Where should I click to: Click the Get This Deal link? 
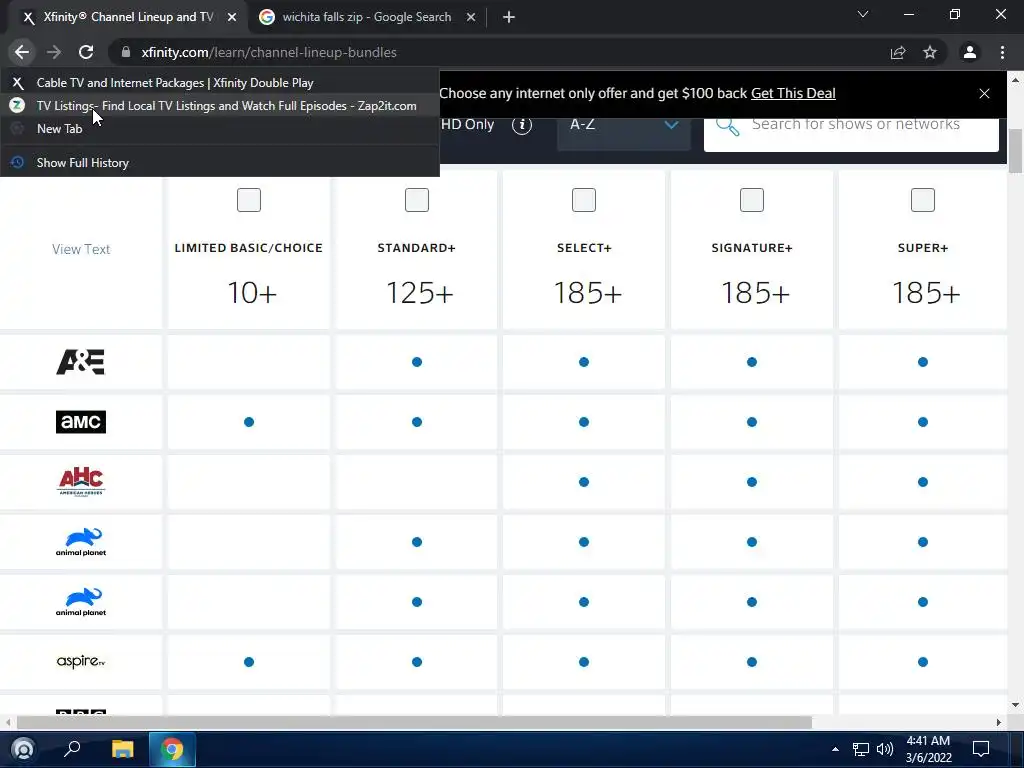tap(793, 93)
